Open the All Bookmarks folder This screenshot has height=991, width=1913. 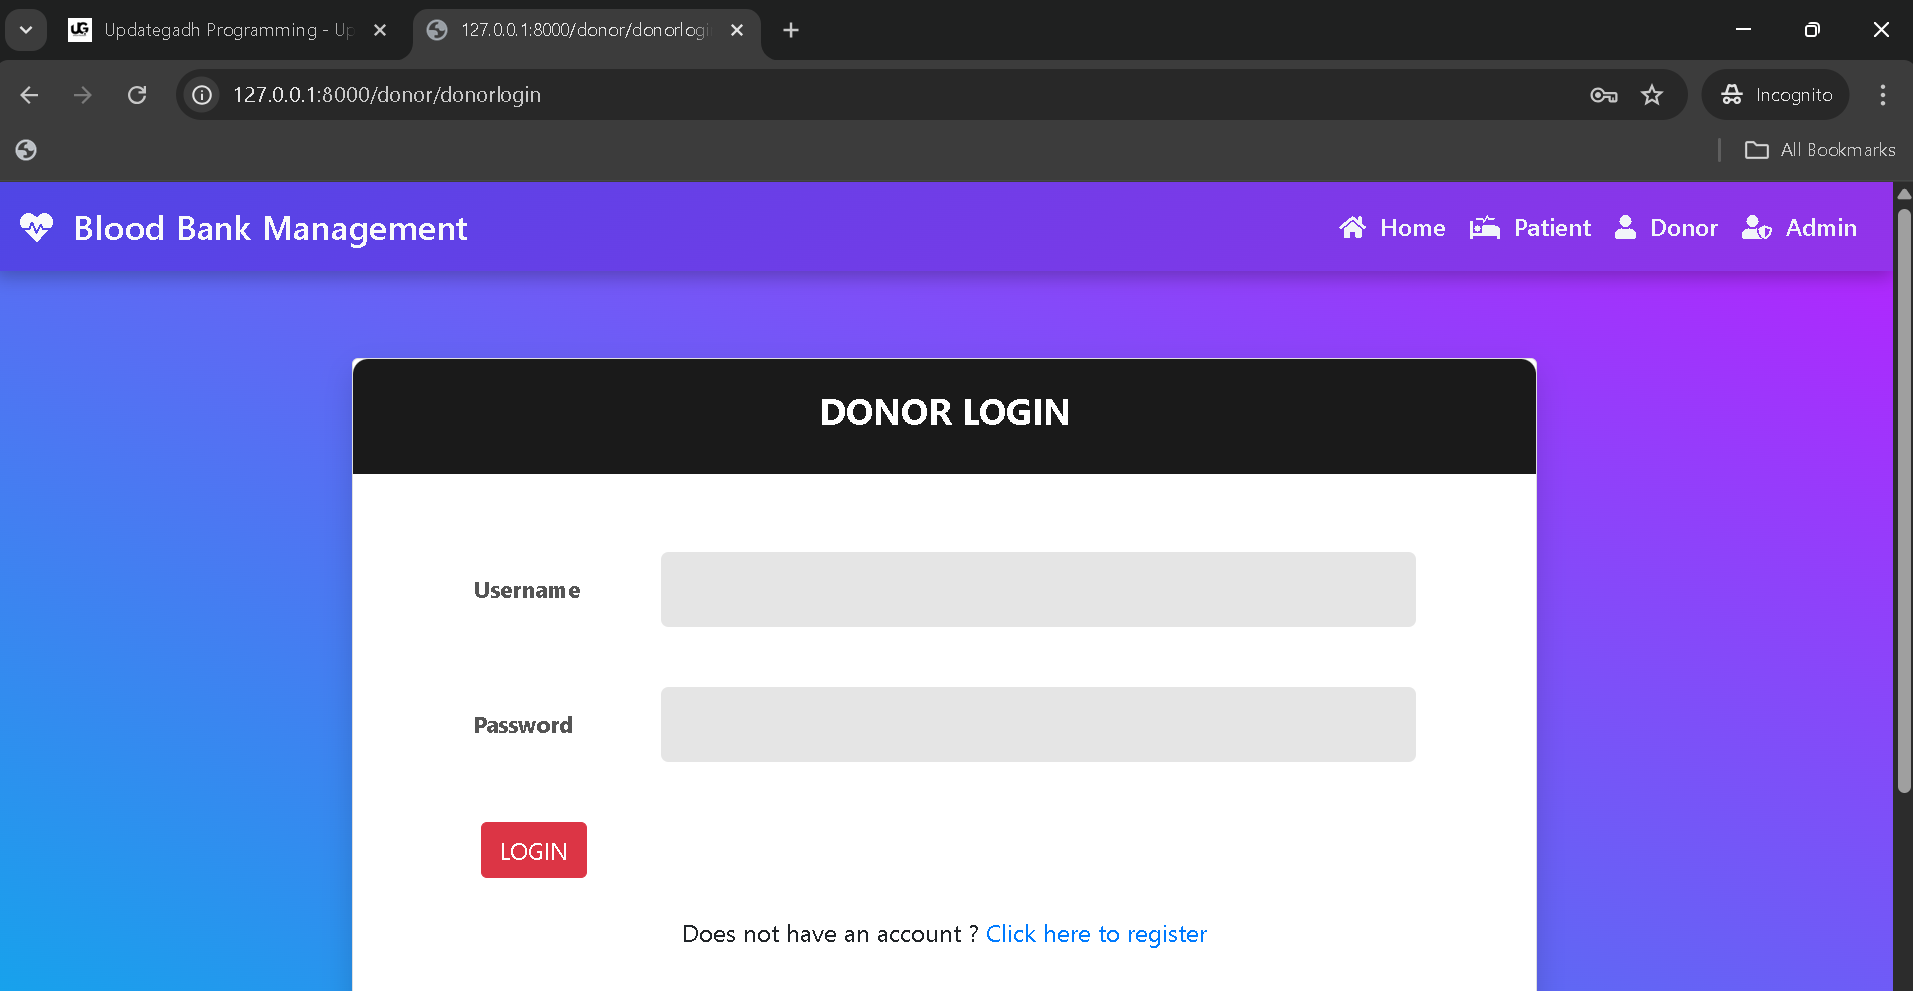pyautogui.click(x=1820, y=150)
